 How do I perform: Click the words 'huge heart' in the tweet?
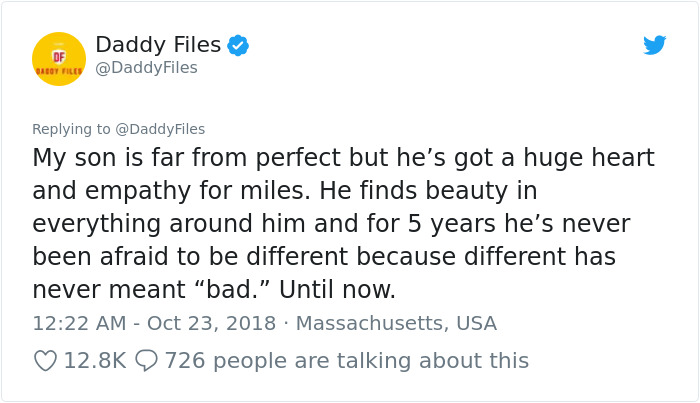[x=580, y=158]
